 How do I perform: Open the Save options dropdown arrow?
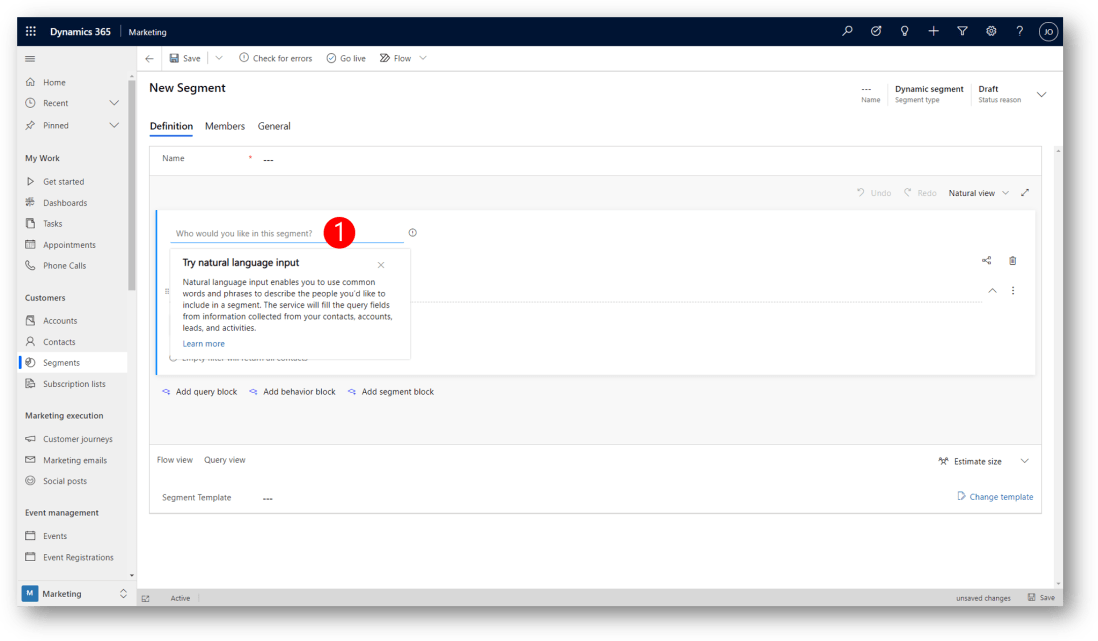click(x=219, y=59)
